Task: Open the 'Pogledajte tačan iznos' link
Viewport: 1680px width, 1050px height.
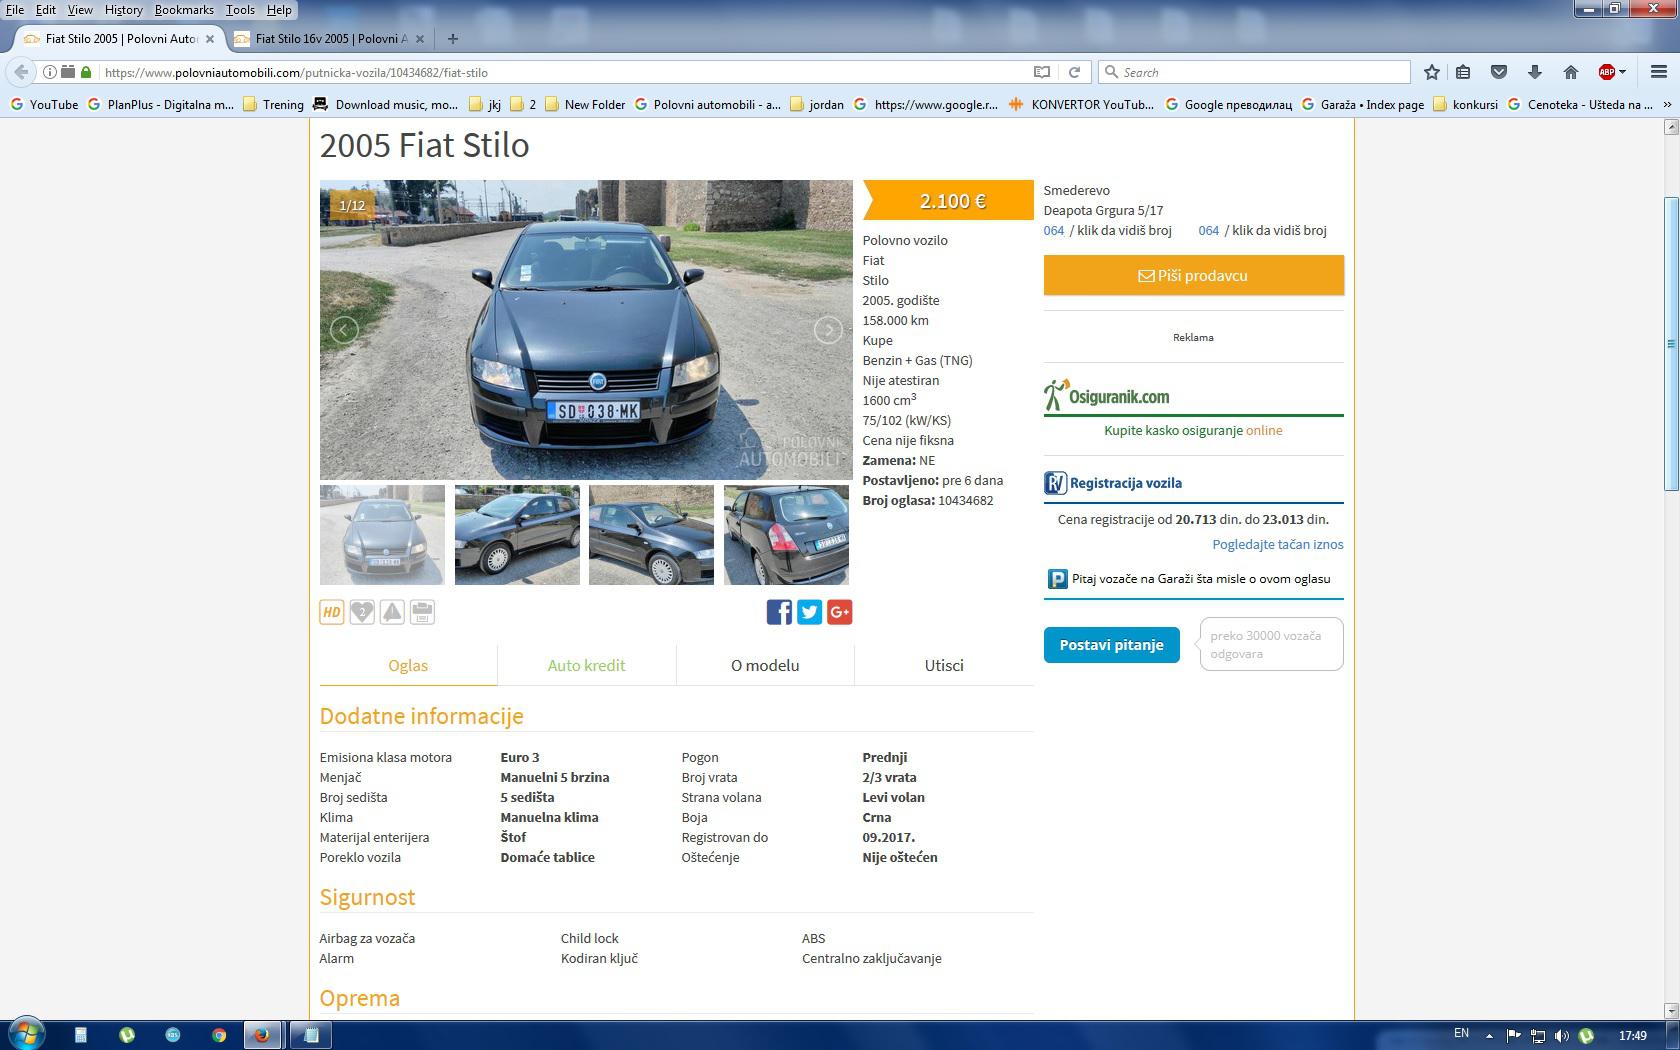Action: [x=1277, y=544]
